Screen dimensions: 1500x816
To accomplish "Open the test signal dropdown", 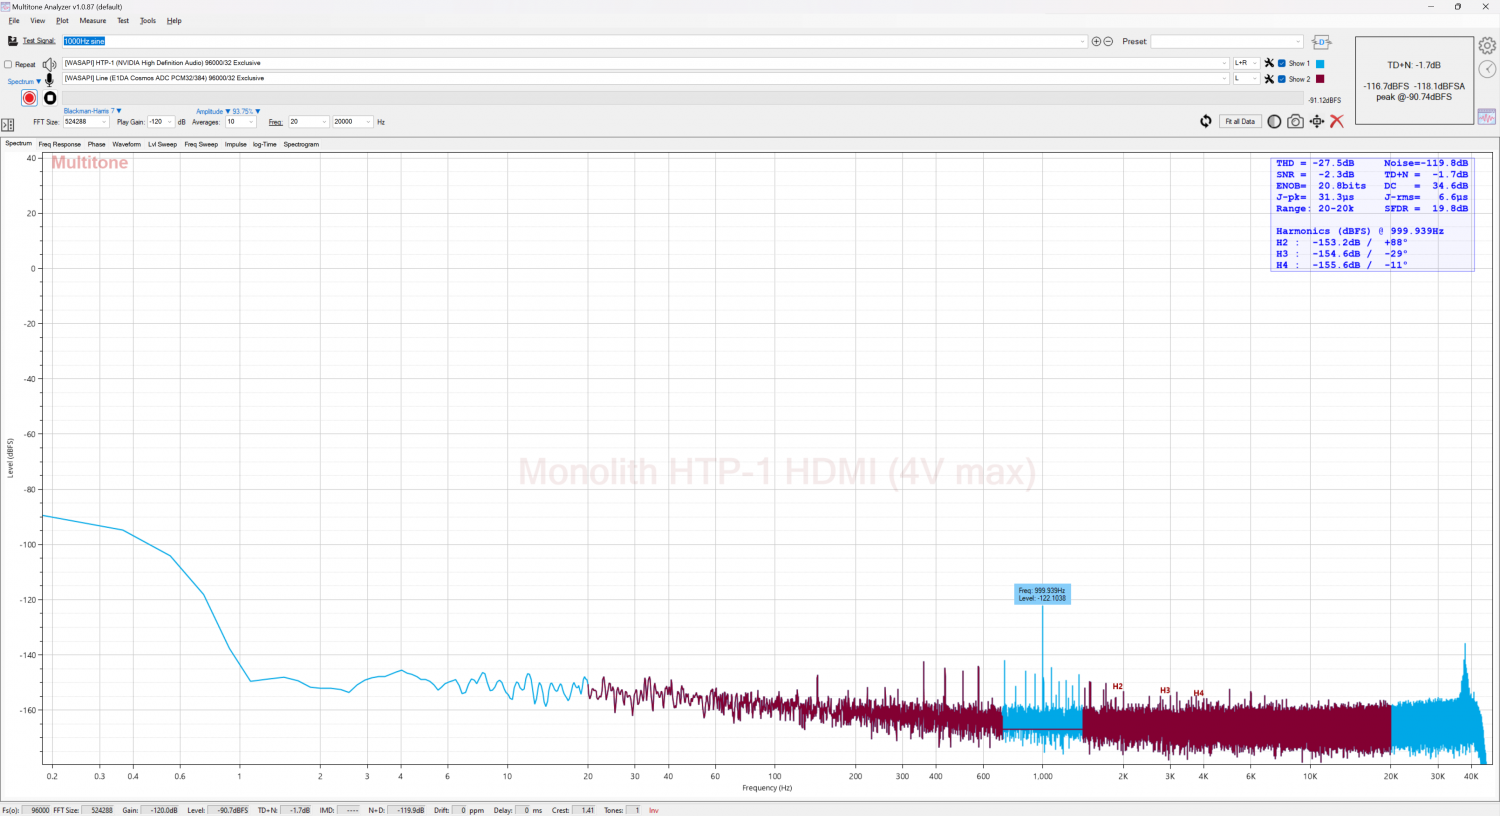I will (1083, 42).
